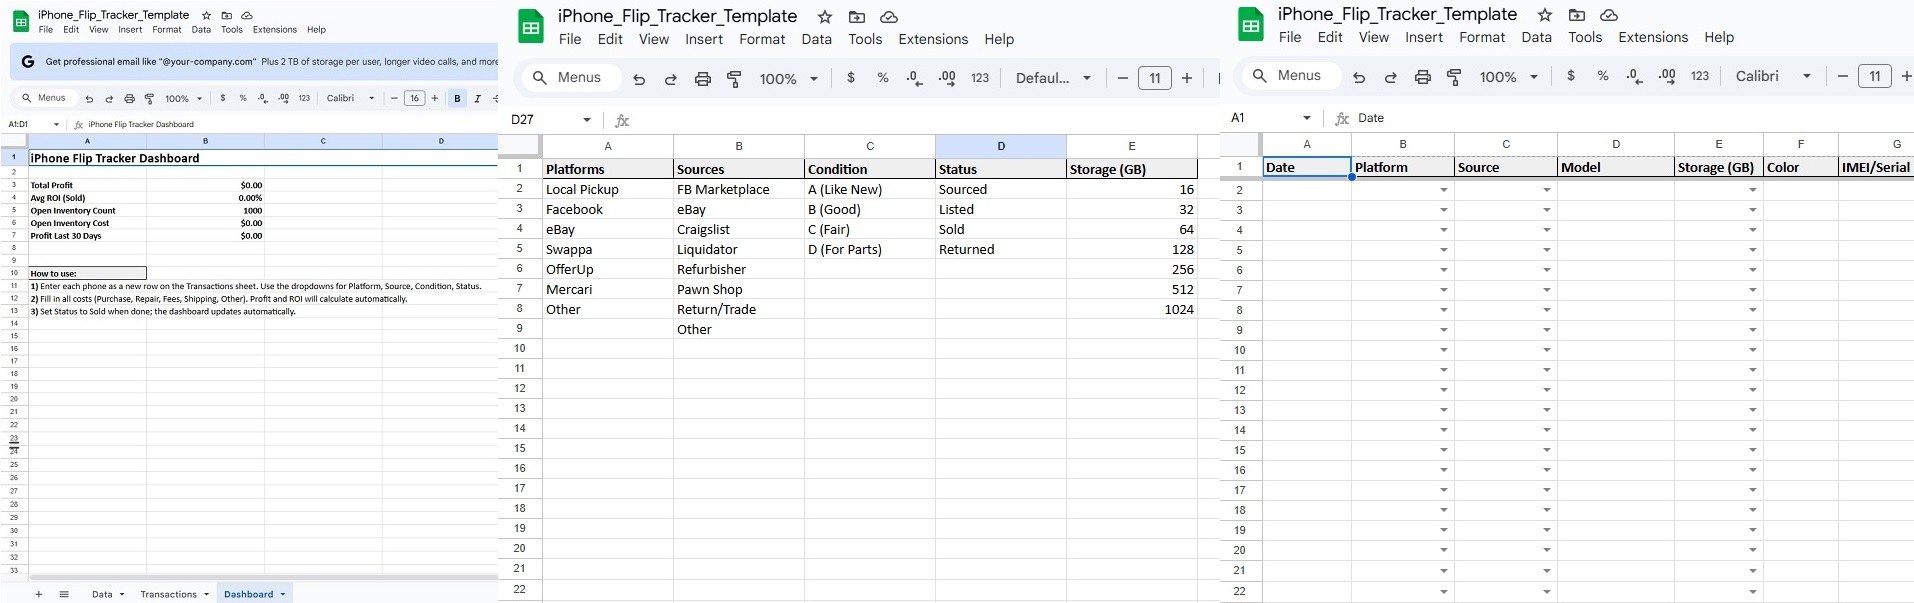Click number format 123 in Data sheet window (D27)

click(x=980, y=78)
